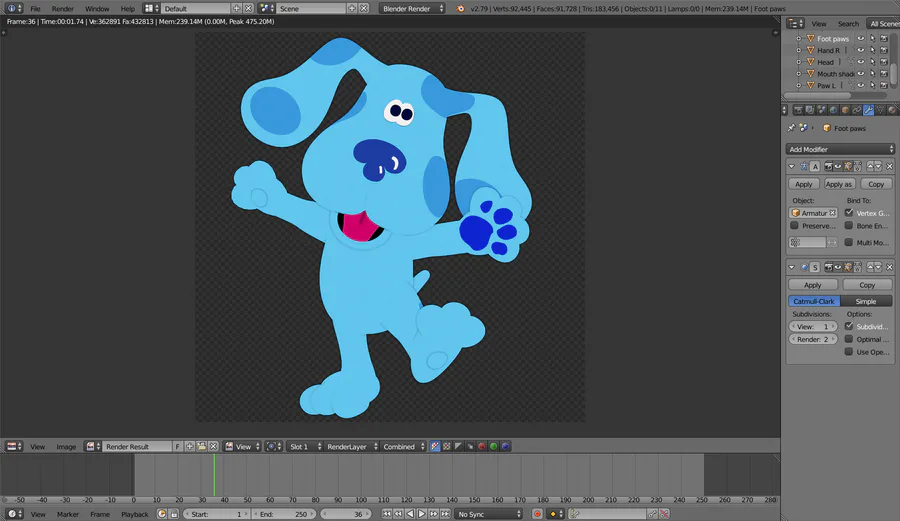
Task: Open the Window menu
Action: [97, 8]
